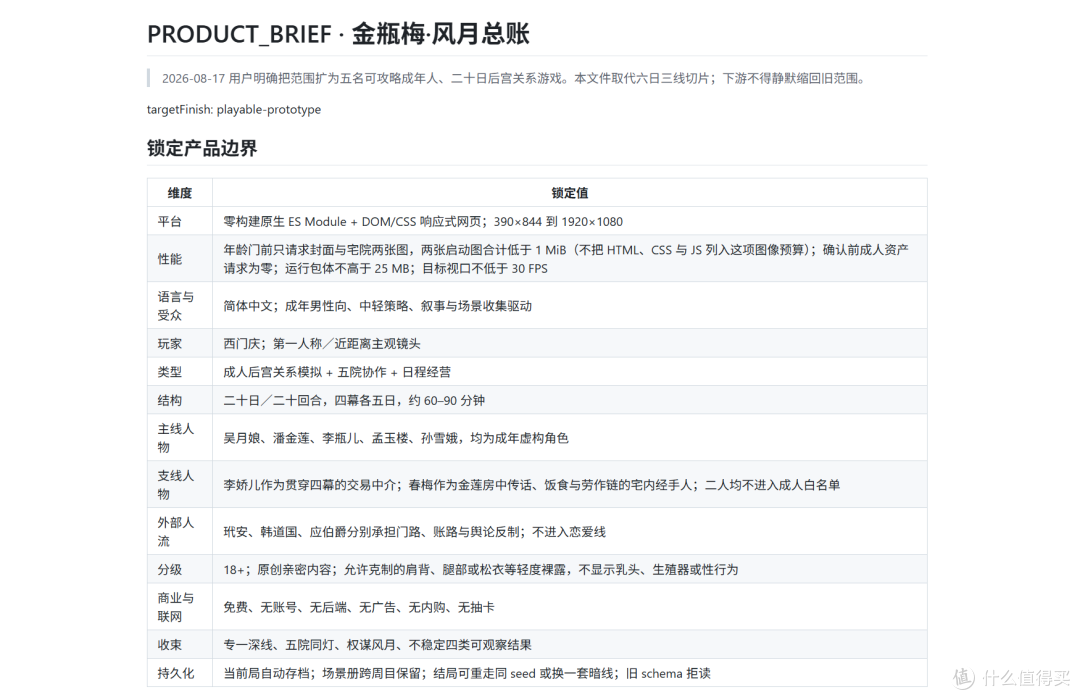
Task: Click the cell starting with 二十日／二十回合
Action: tap(570, 400)
